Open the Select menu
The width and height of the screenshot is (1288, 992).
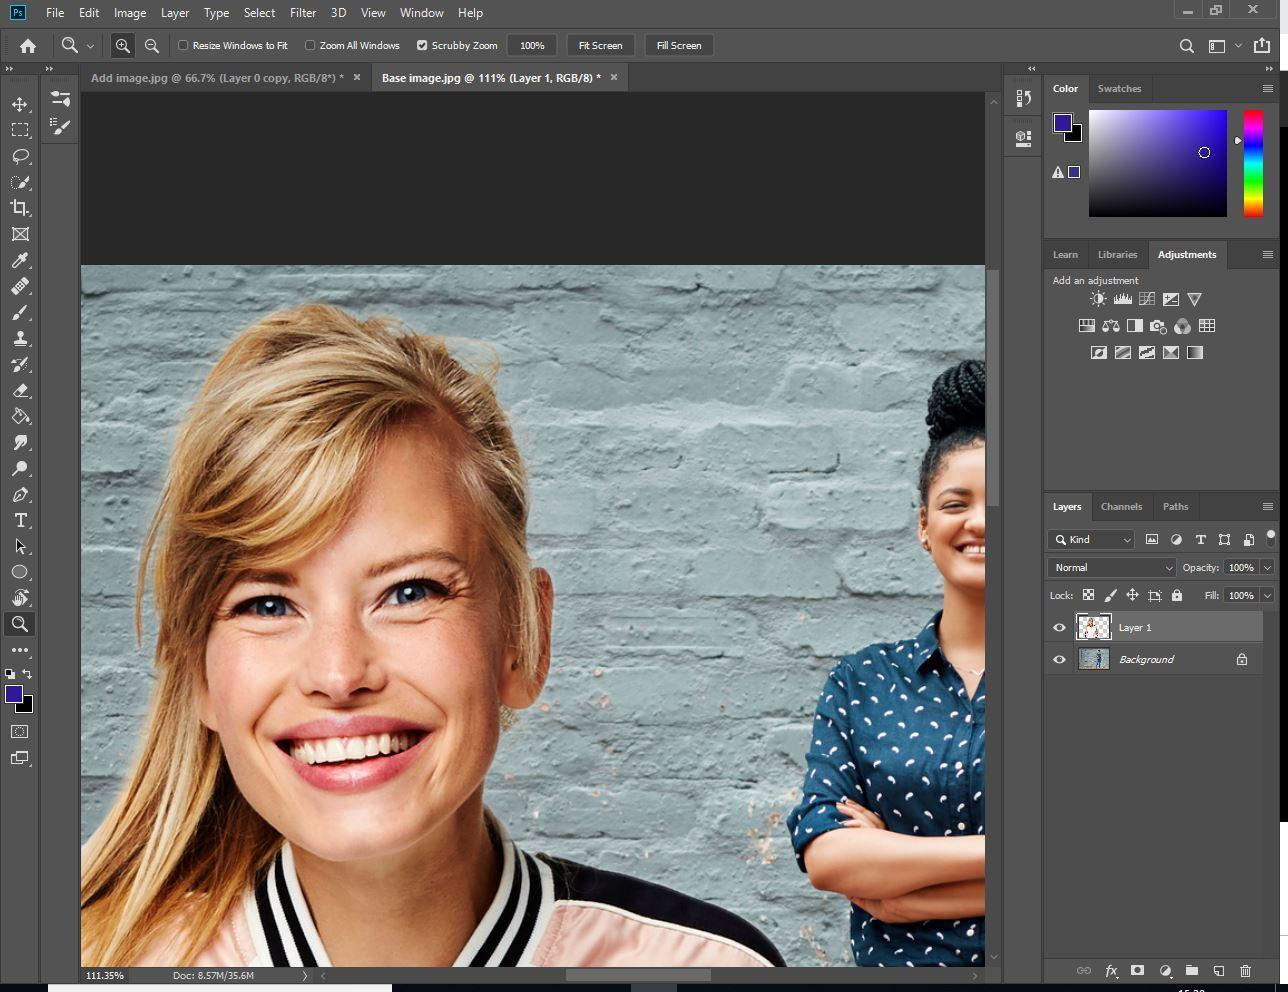point(259,13)
